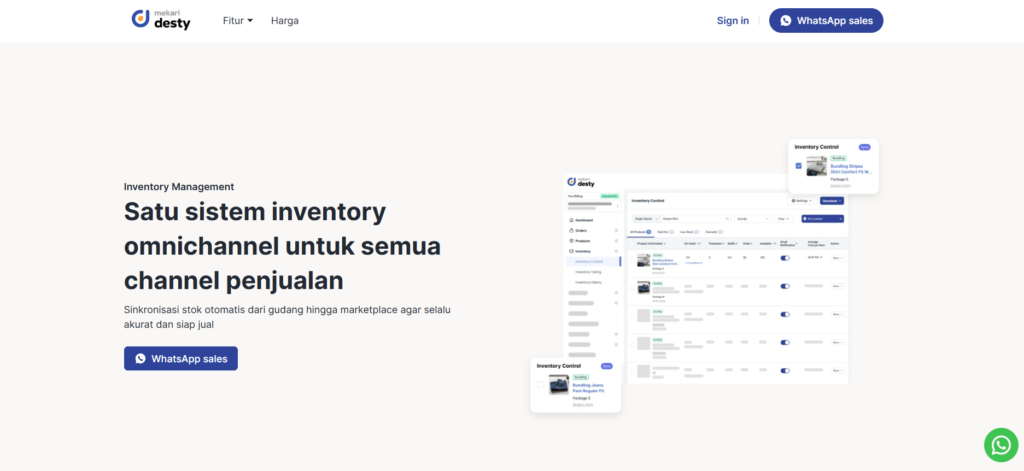Click the Dashboard home icon in preview sidebar
The width and height of the screenshot is (1024, 471).
coord(571,220)
